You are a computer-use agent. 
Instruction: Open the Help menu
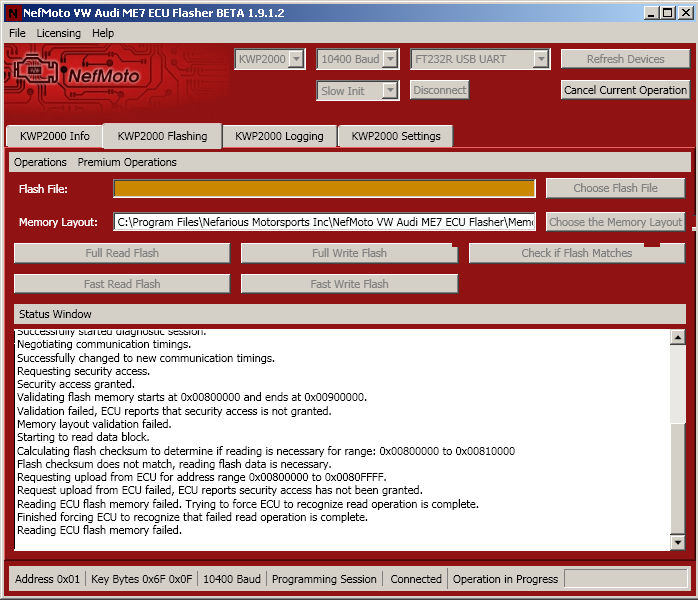[x=103, y=33]
